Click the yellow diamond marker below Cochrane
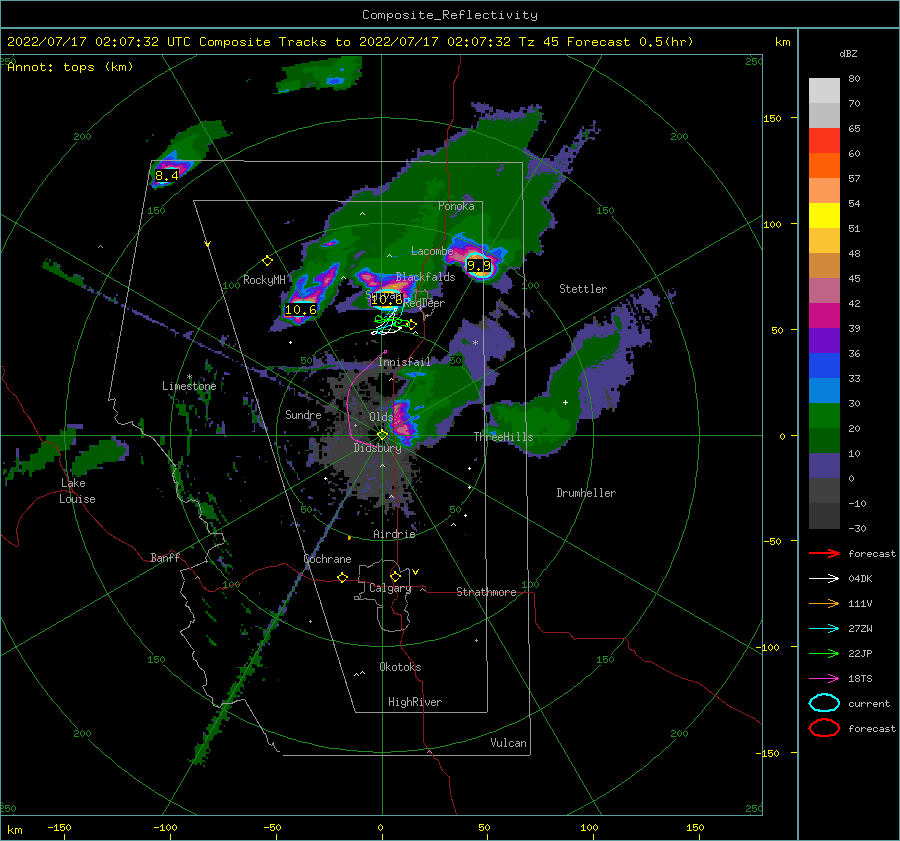The width and height of the screenshot is (900, 841). [343, 577]
